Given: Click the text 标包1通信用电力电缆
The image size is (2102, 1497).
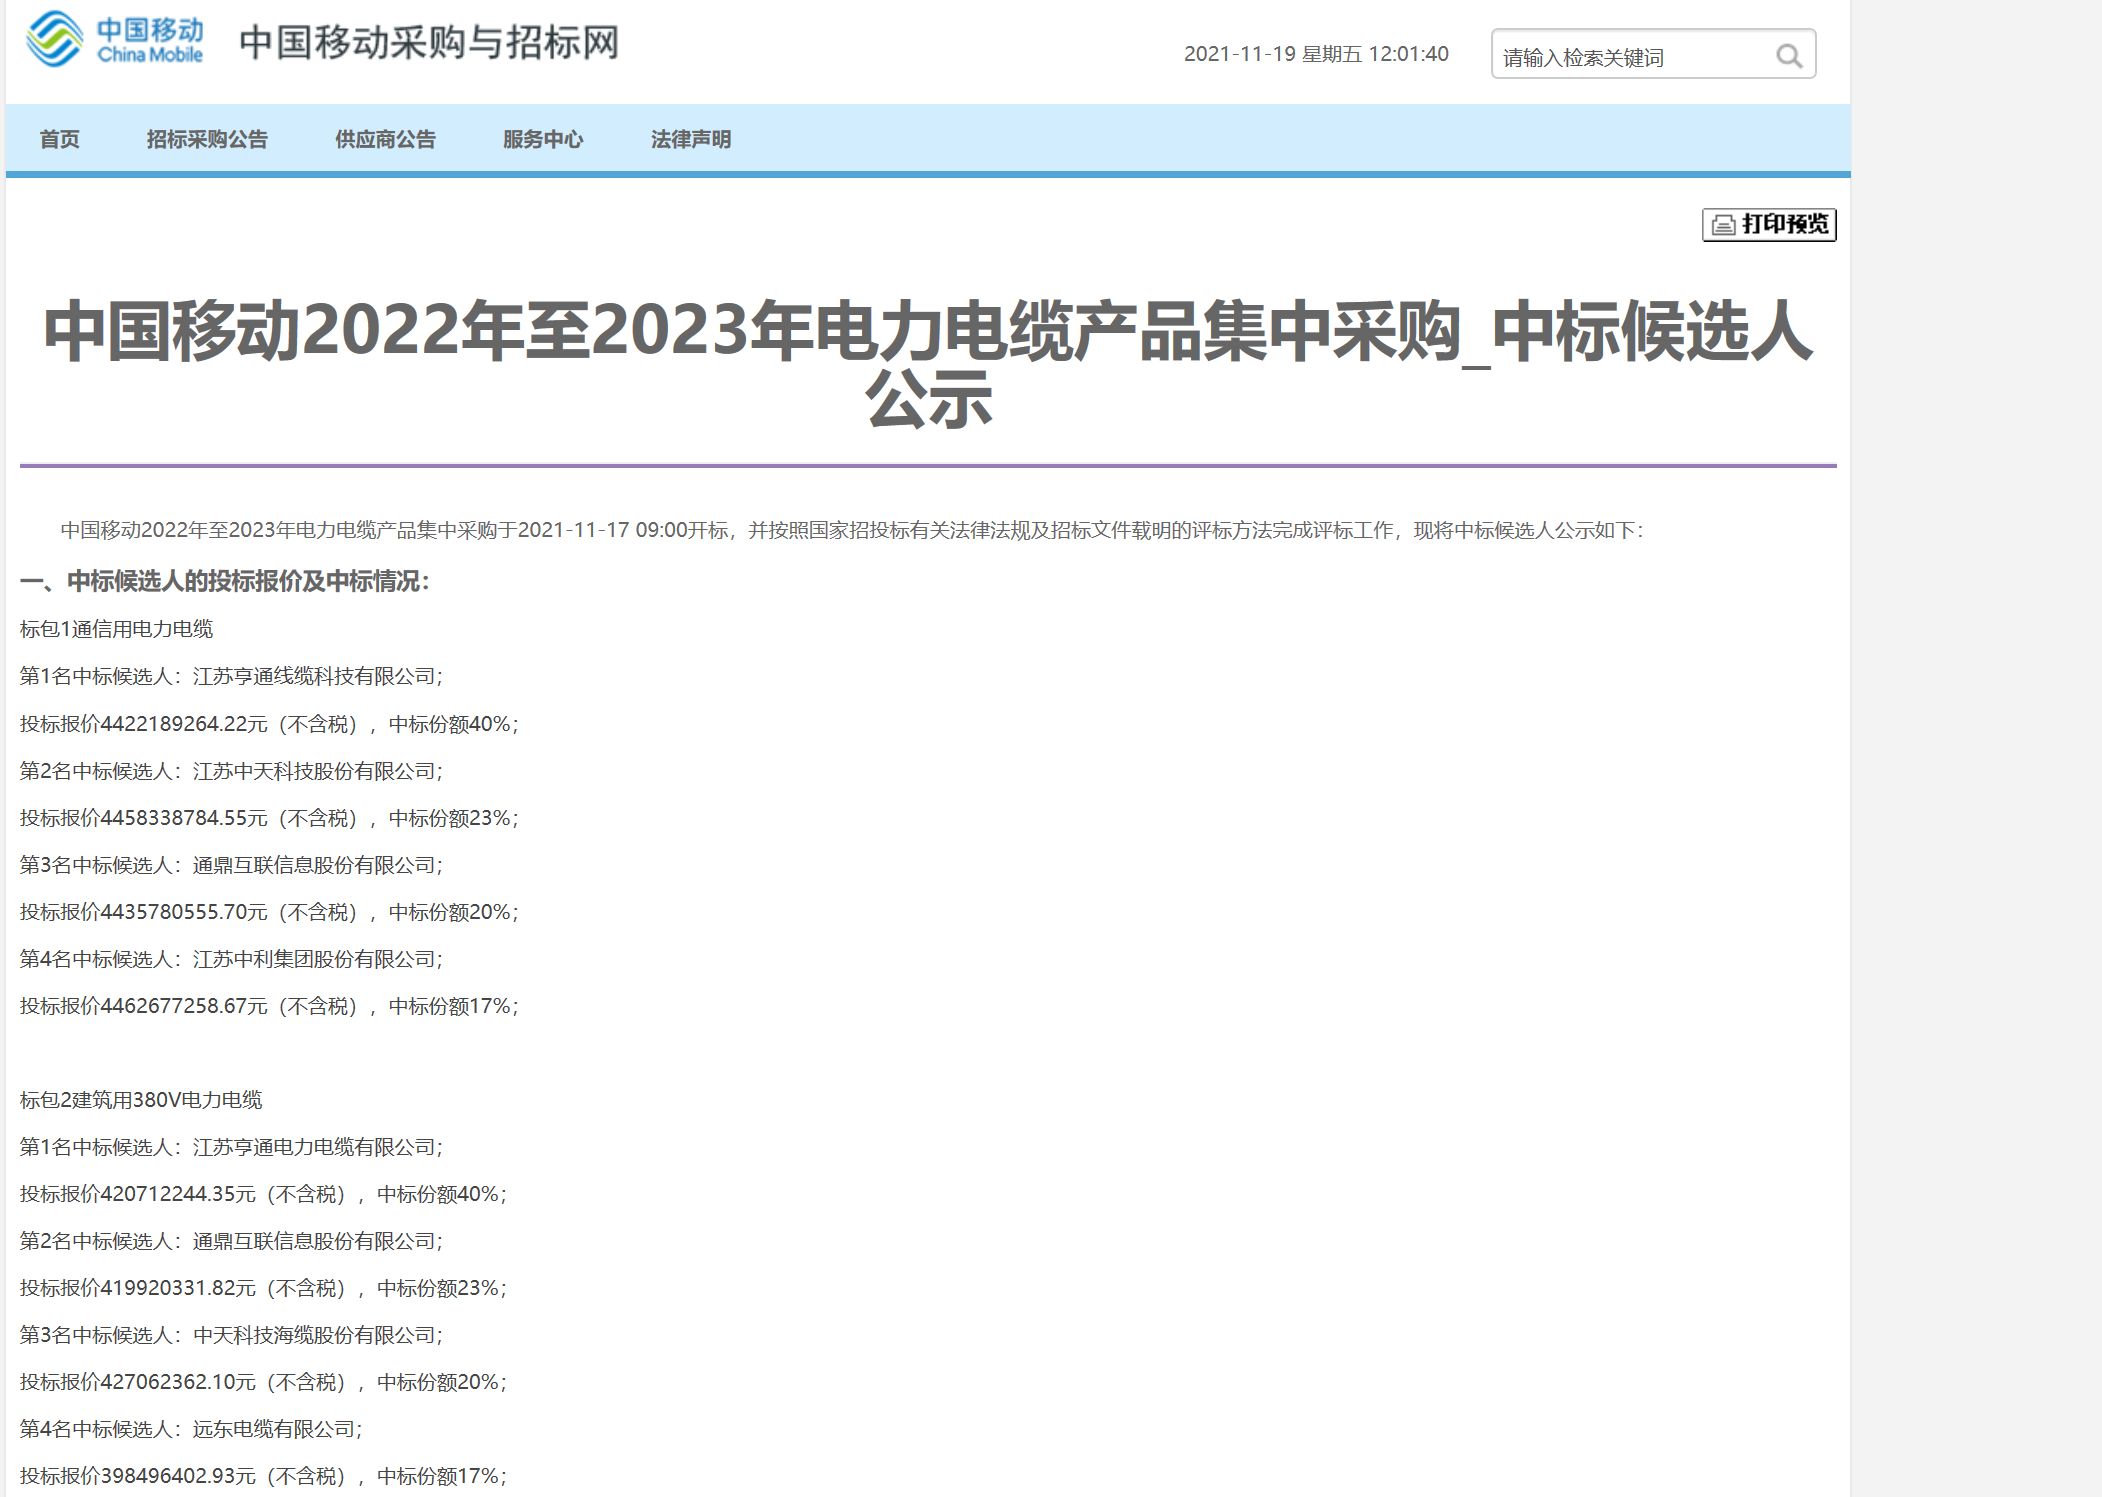Looking at the screenshot, I should click(x=117, y=629).
